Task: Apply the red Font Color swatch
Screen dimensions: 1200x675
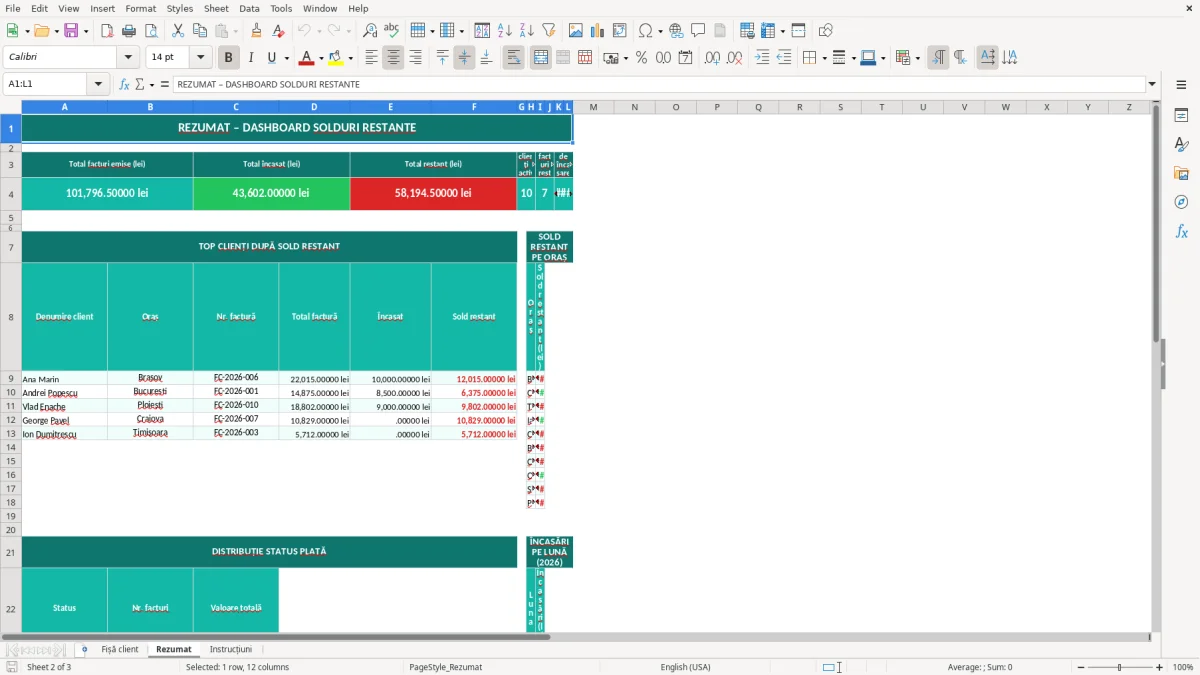Action: click(307, 58)
